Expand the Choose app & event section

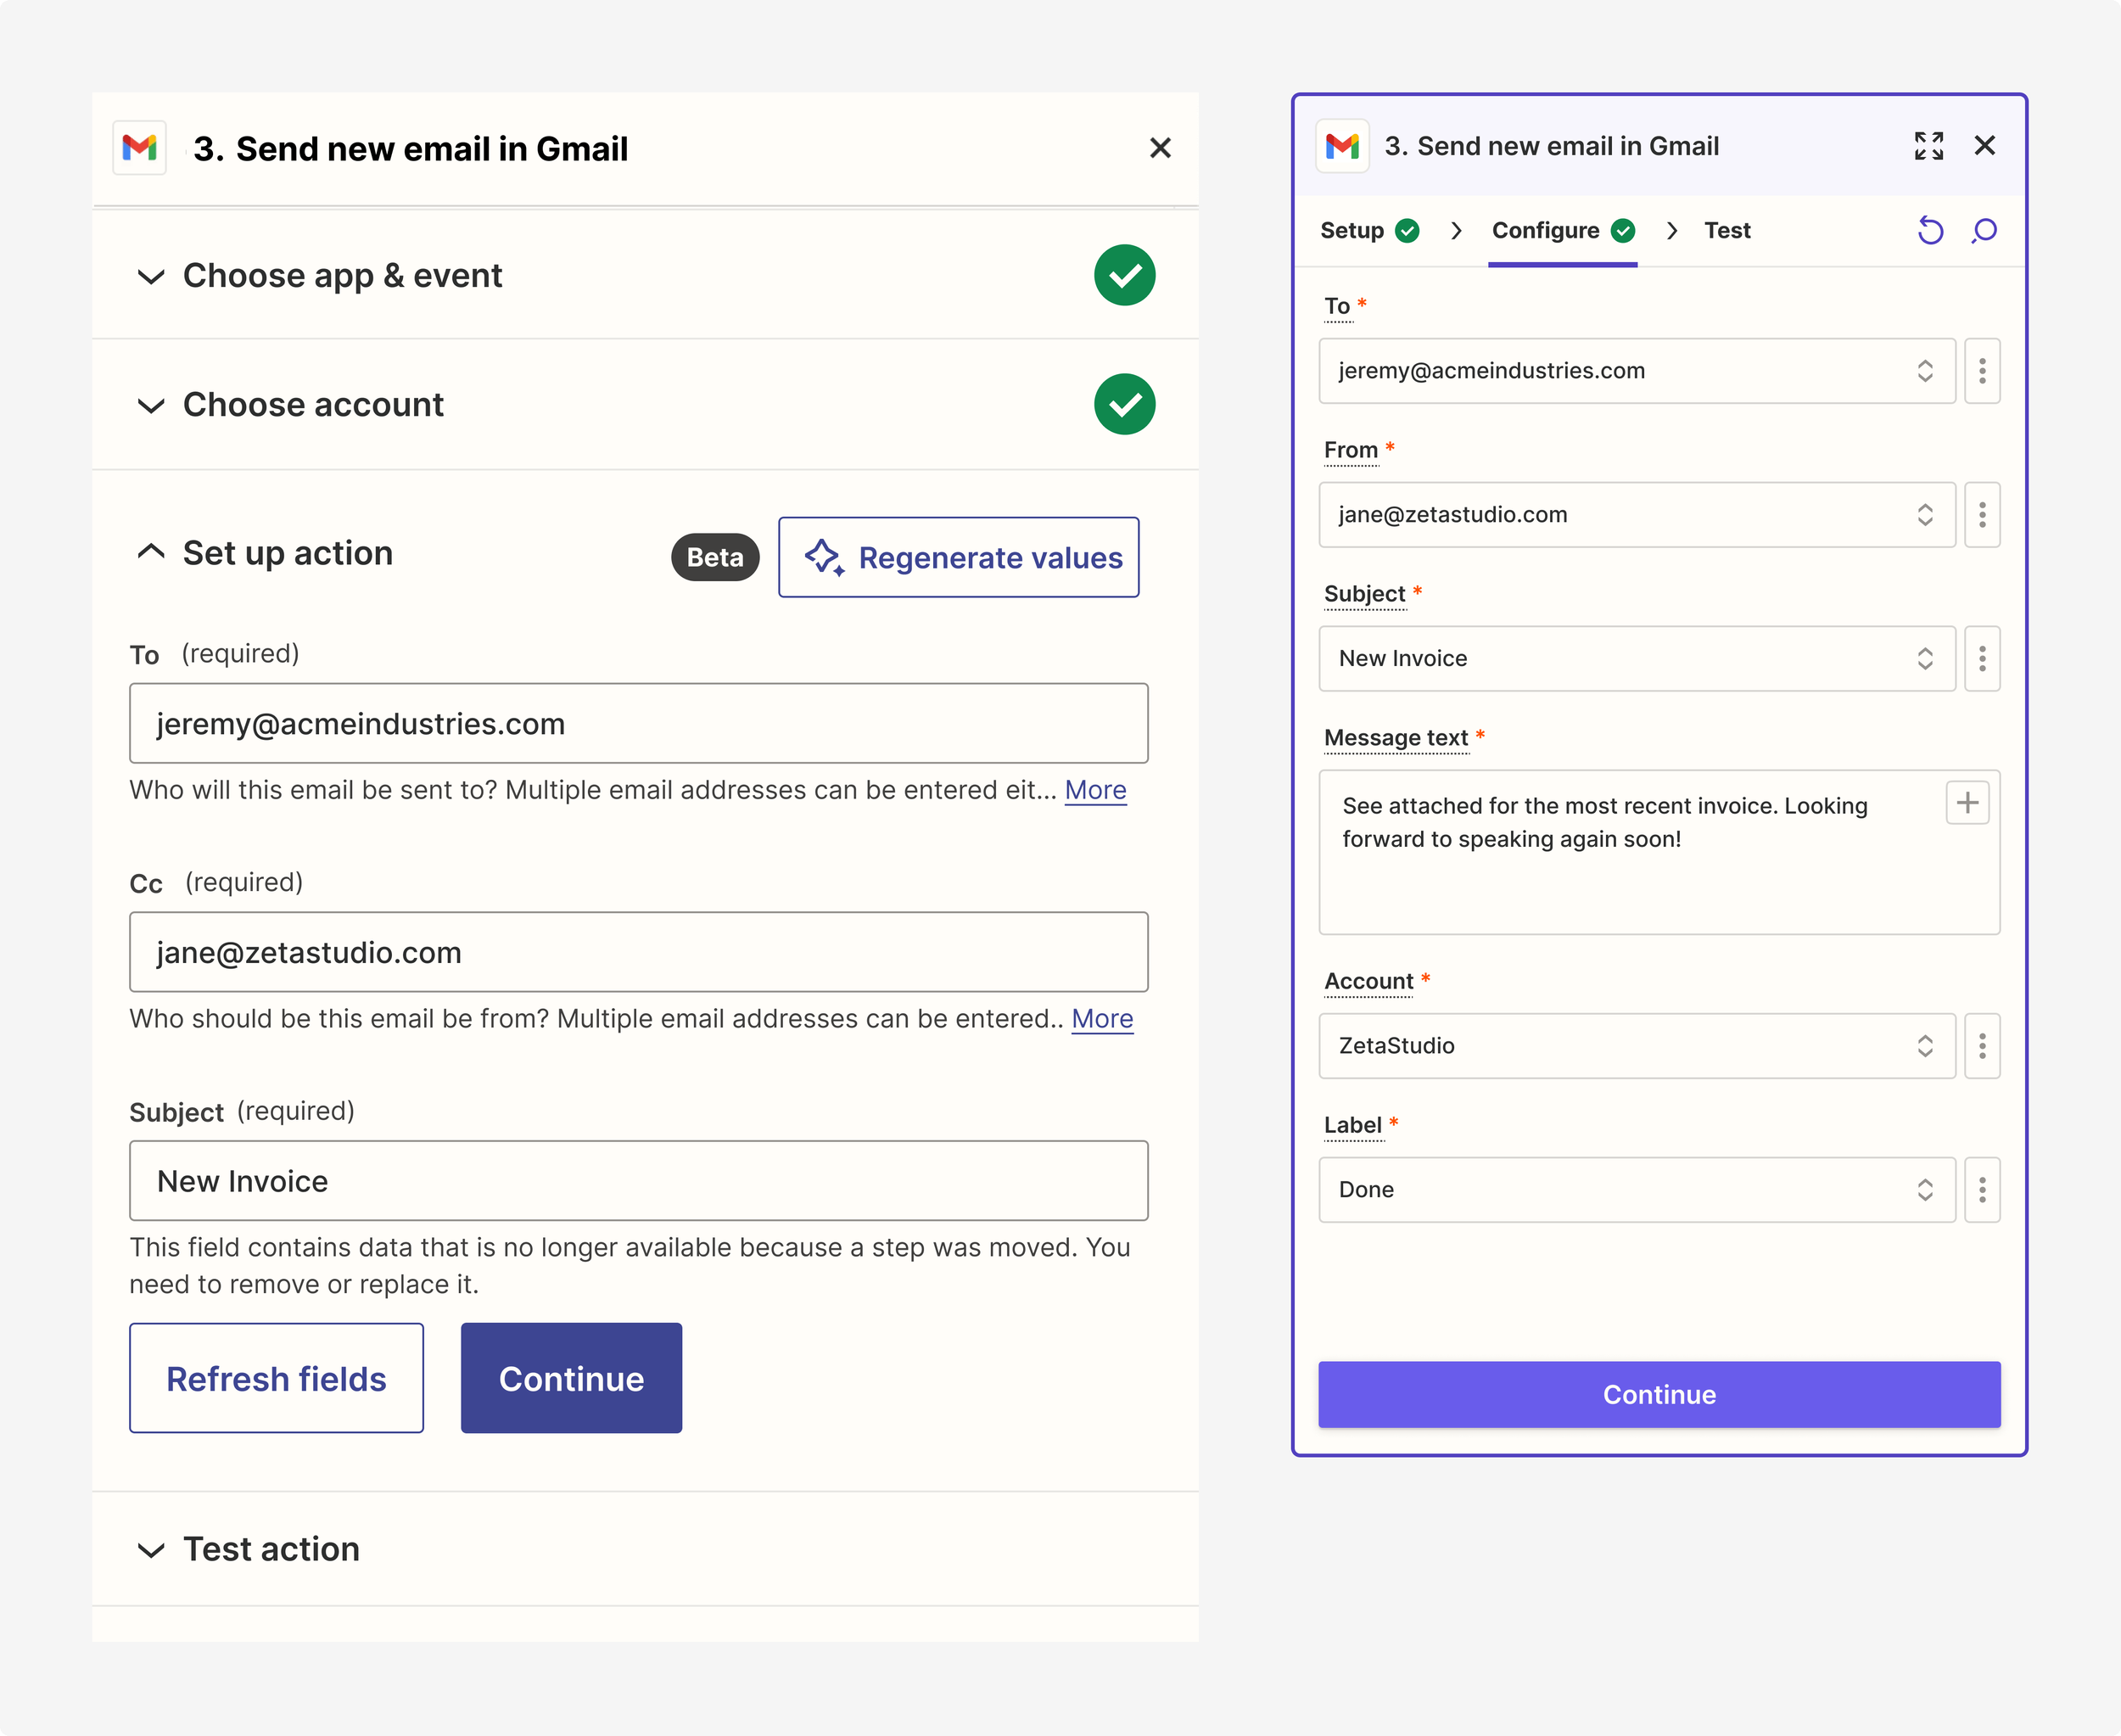(151, 276)
